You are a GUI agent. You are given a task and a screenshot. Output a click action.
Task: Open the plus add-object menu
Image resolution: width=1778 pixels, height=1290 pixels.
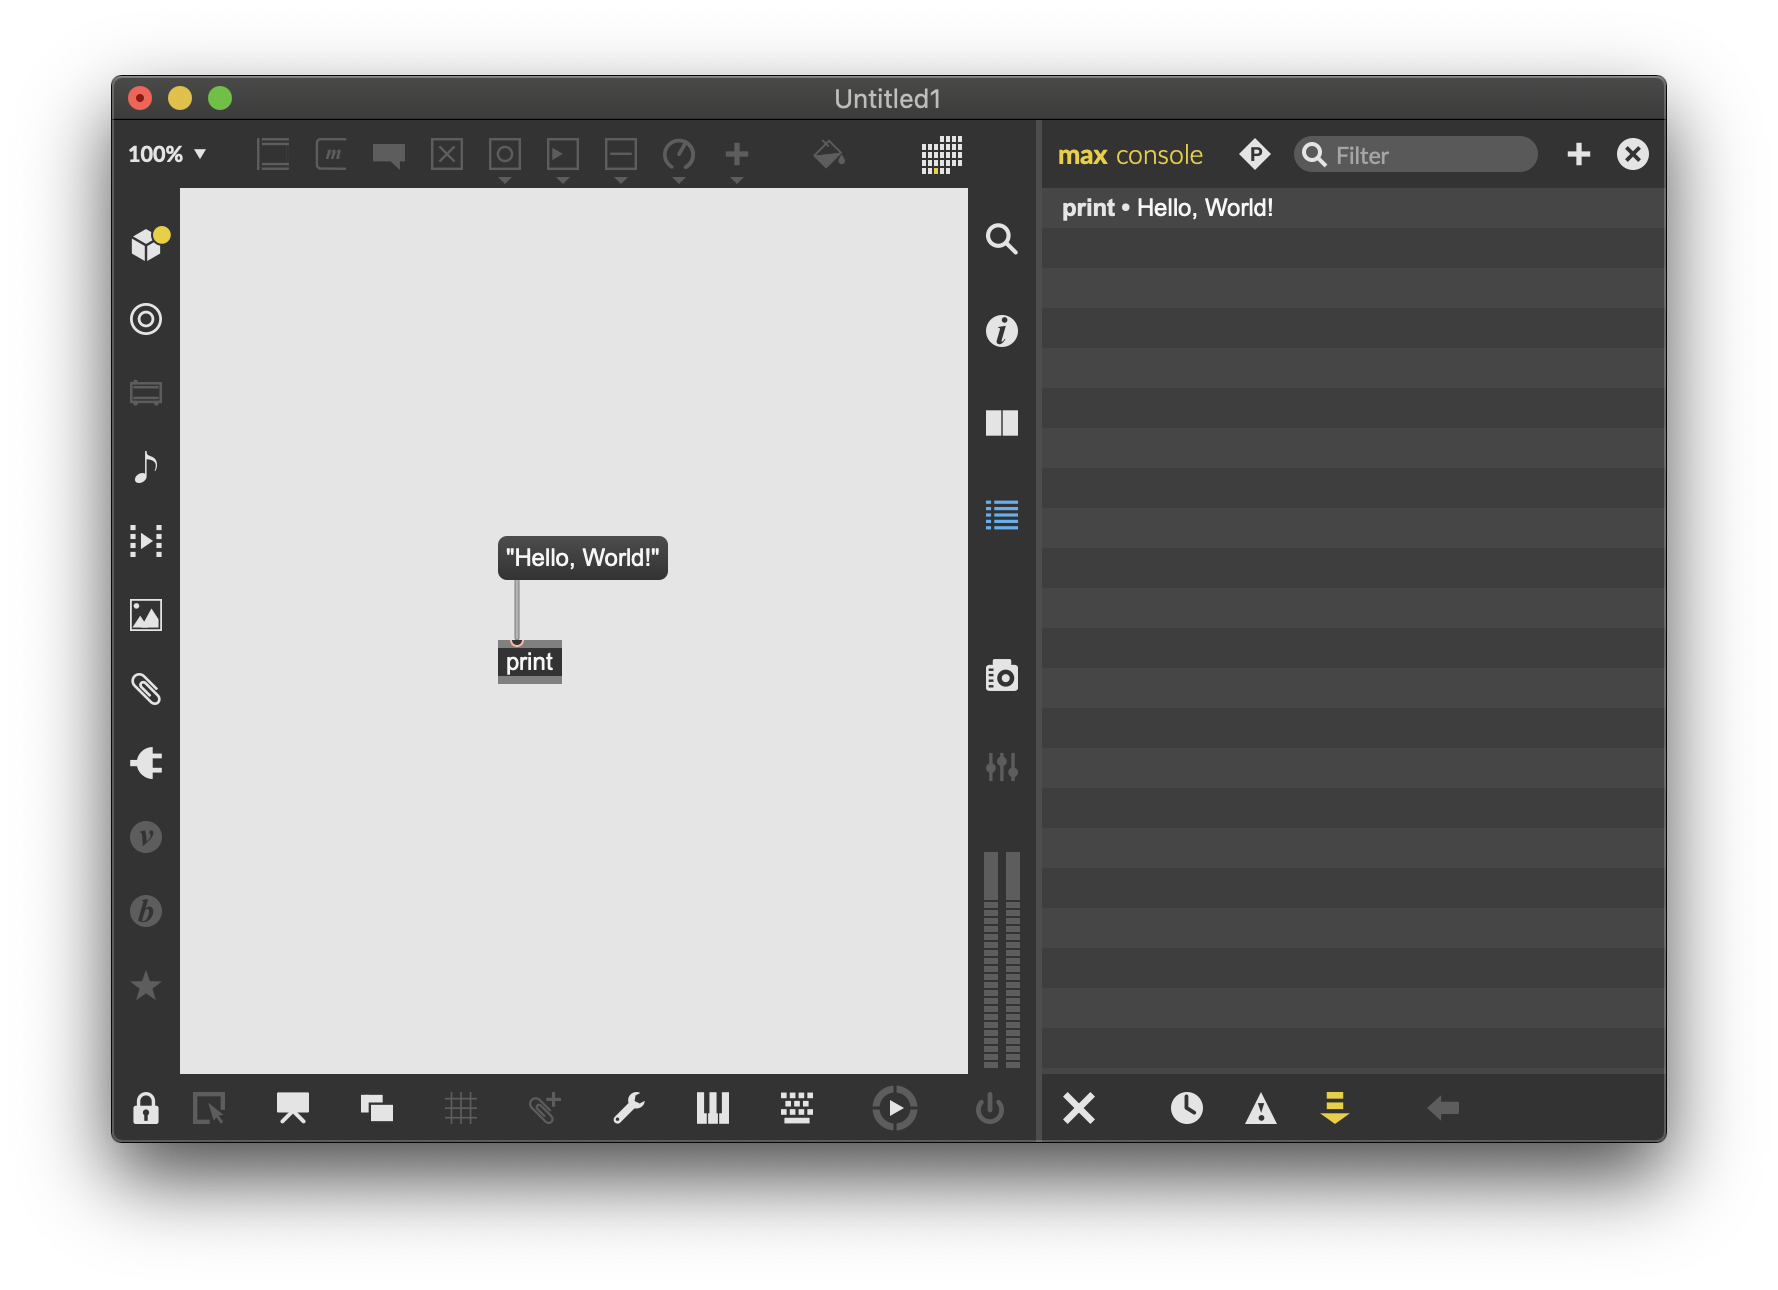737,154
